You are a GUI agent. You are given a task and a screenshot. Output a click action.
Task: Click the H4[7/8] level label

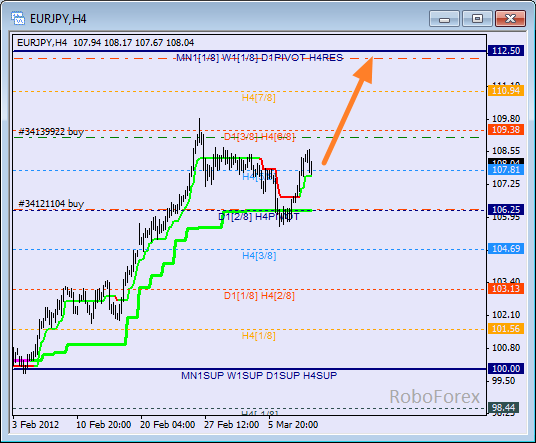coord(258,98)
